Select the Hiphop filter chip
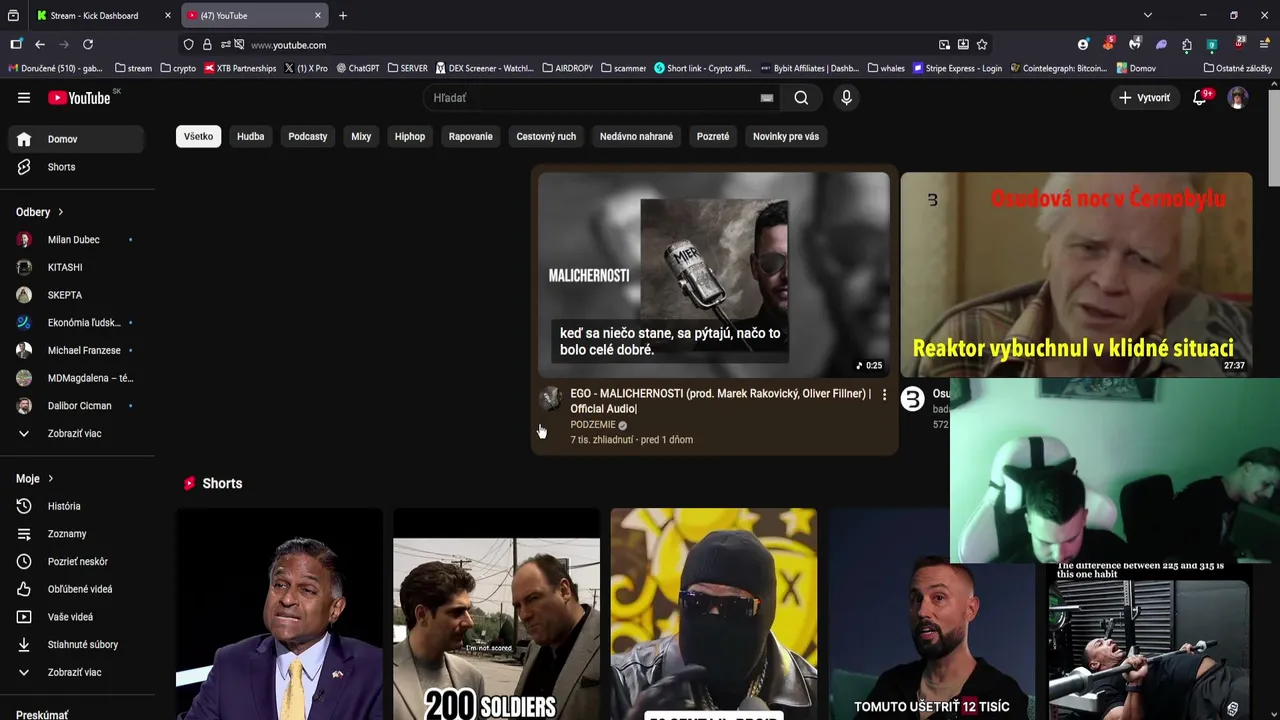Image resolution: width=1280 pixels, height=720 pixels. [x=410, y=136]
